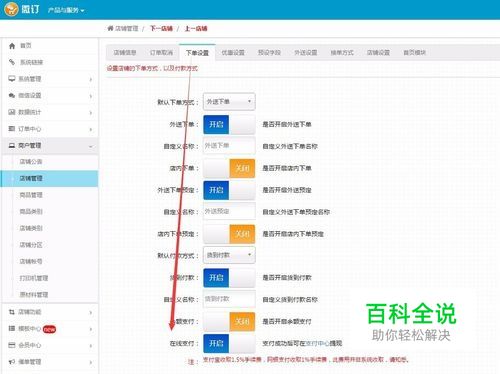Toggle the 外送下单 switch
The width and height of the screenshot is (500, 374).
click(229, 124)
